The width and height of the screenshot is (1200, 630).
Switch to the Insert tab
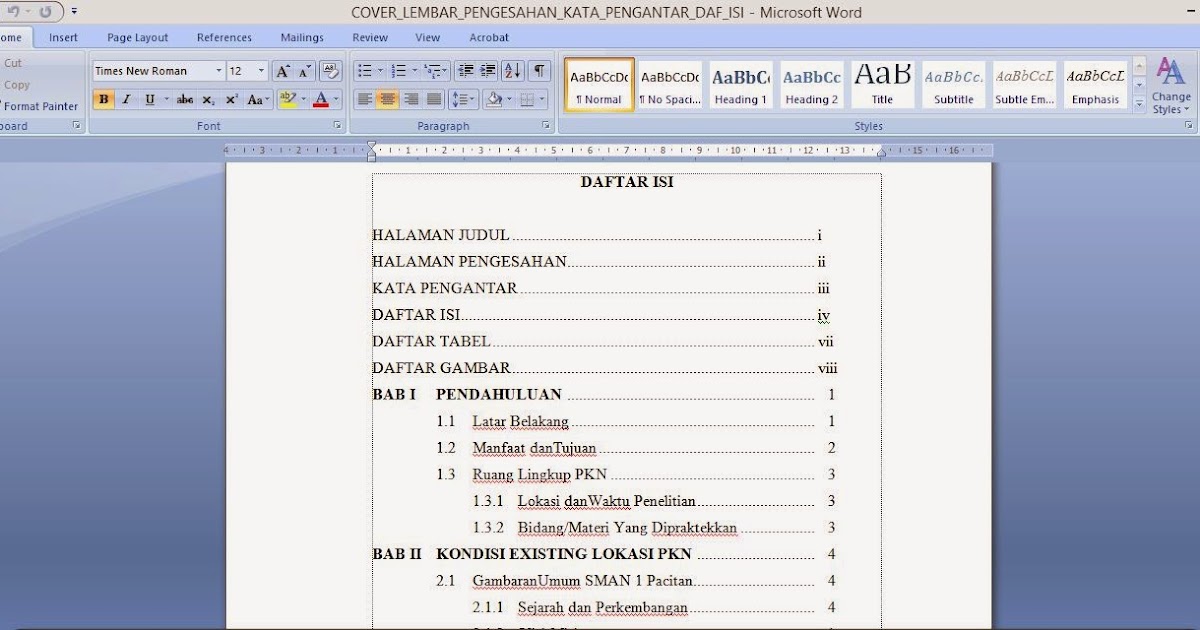point(64,37)
